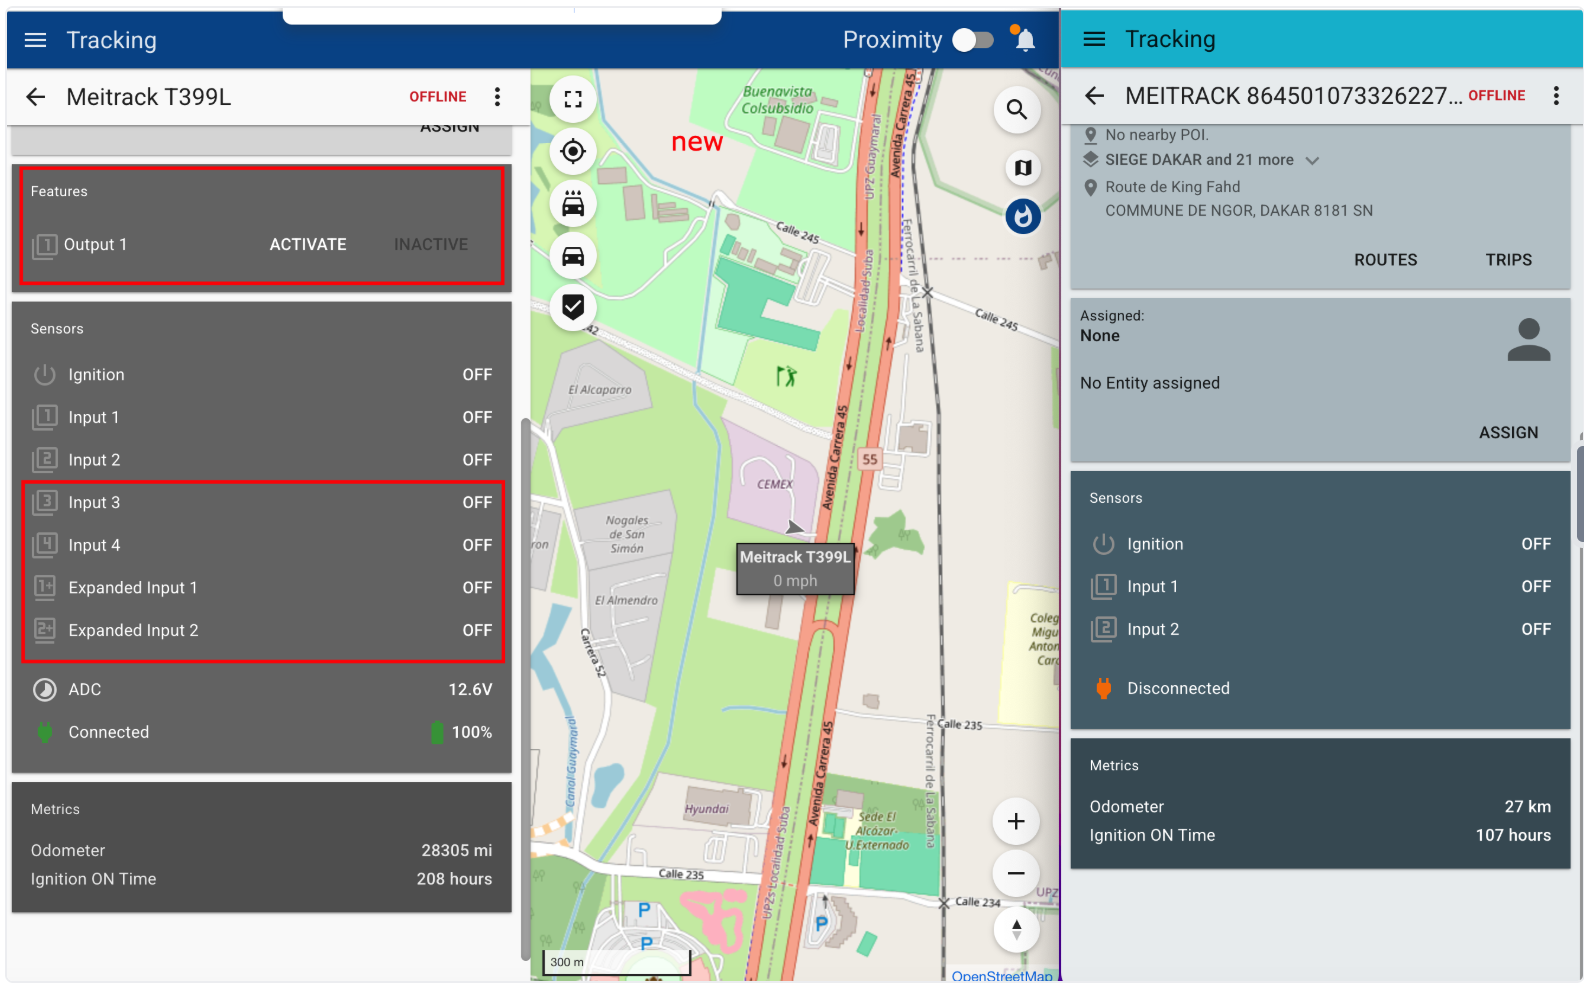The image size is (1584, 996).
Task: Open TRIPS in right panel
Action: pyautogui.click(x=1508, y=260)
